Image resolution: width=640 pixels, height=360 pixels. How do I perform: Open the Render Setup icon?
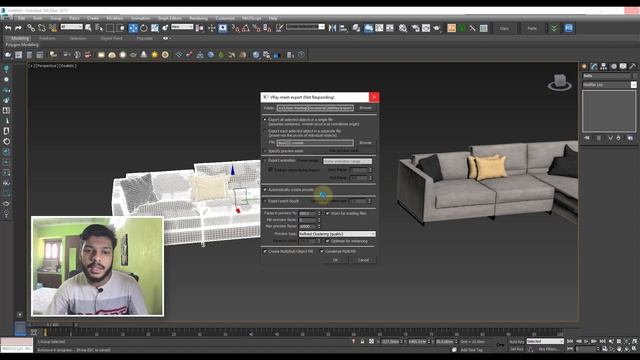point(416,28)
